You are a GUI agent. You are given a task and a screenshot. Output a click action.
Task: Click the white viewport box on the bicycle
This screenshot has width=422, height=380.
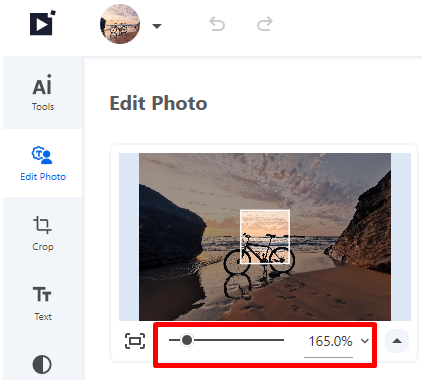click(265, 237)
